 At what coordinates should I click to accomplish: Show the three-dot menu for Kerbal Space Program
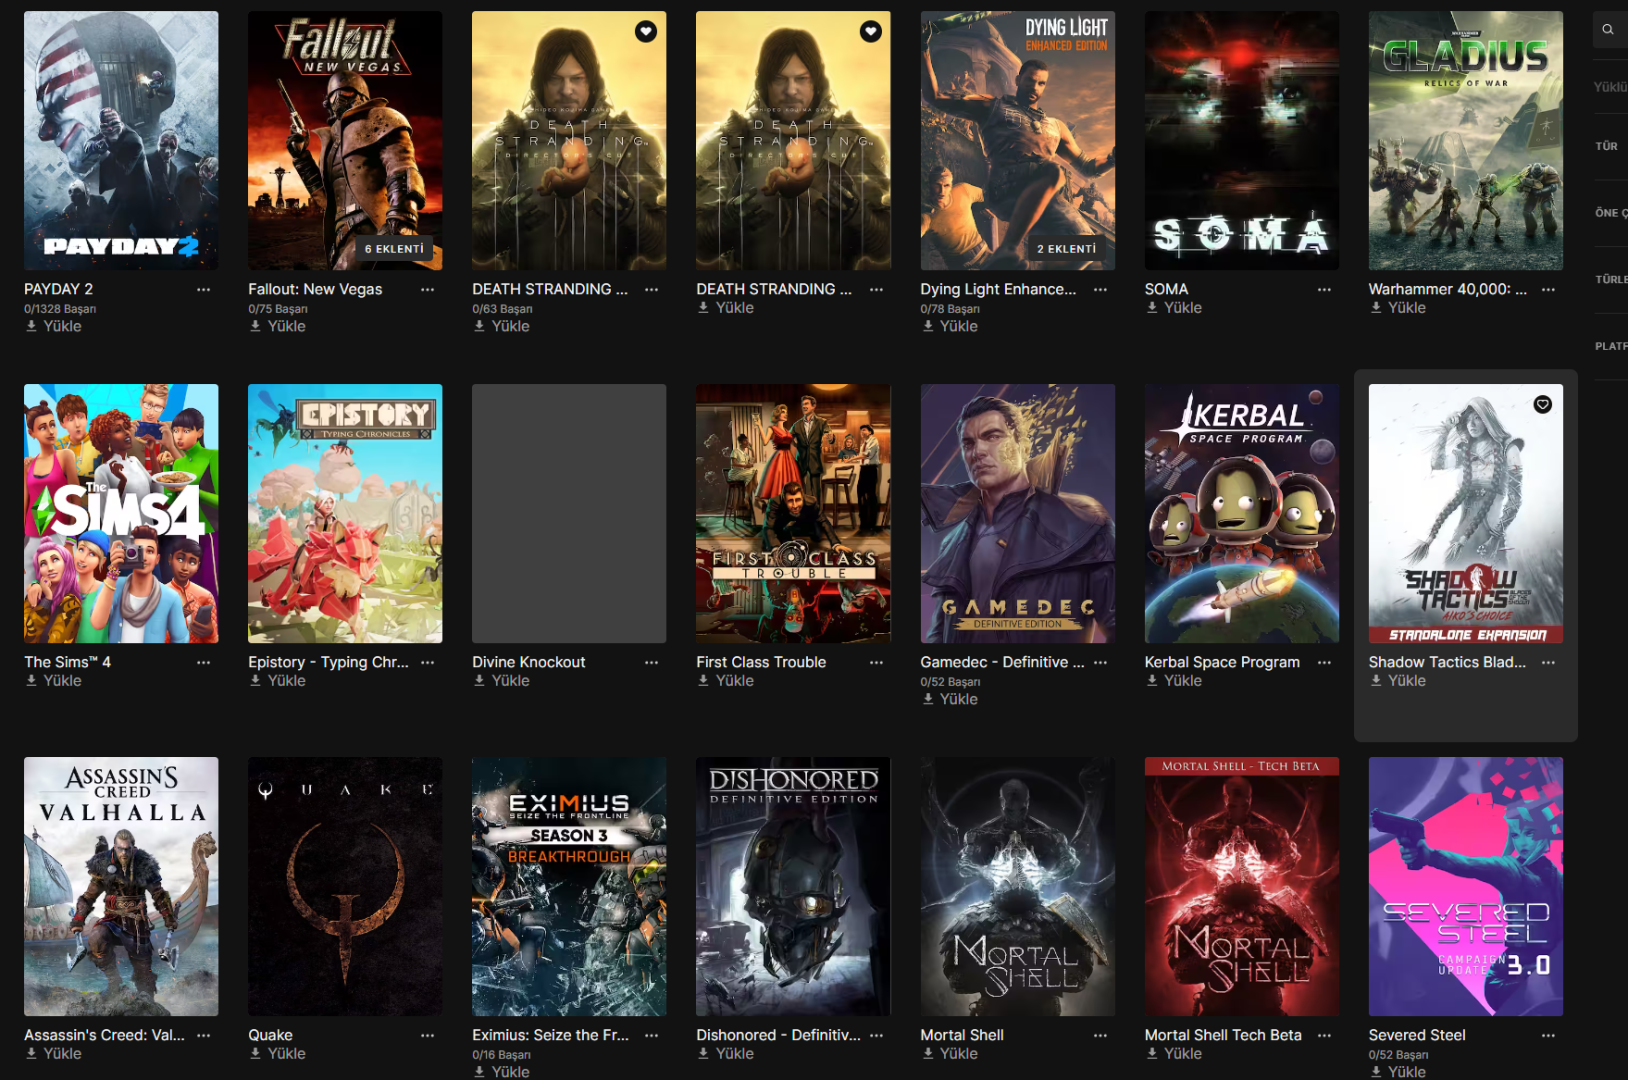[1324, 662]
